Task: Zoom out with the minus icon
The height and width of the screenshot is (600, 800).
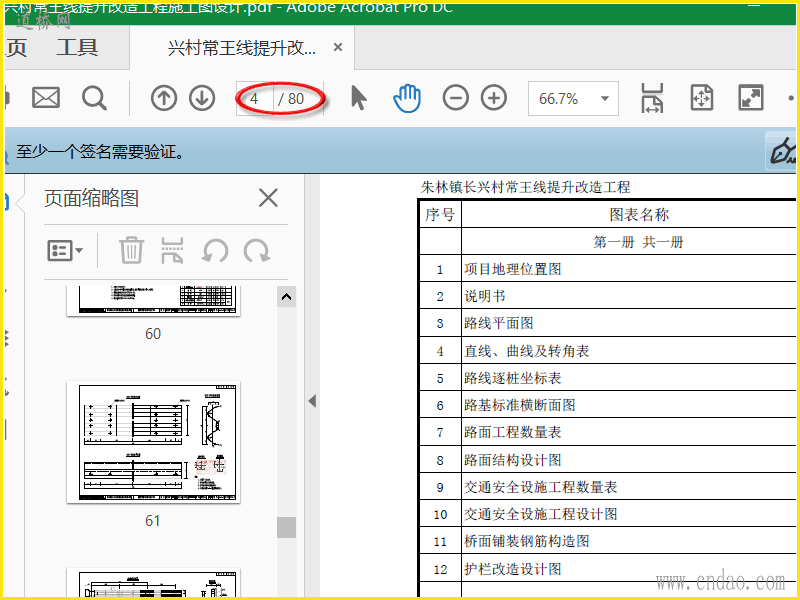Action: click(x=456, y=98)
